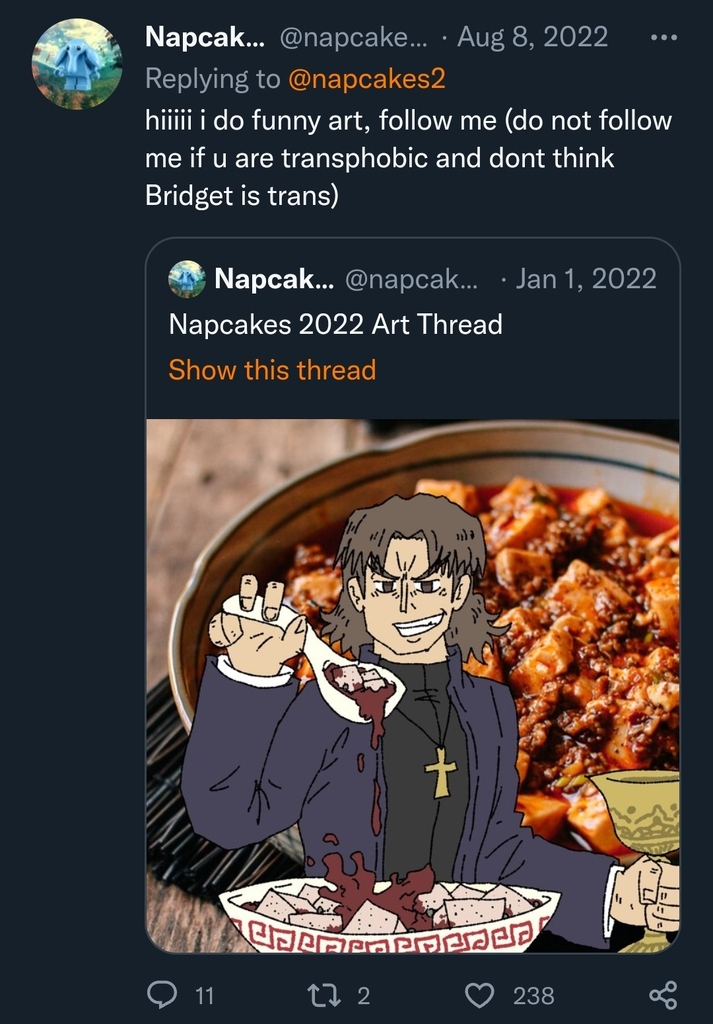The height and width of the screenshot is (1024, 713).
Task: Click the reply speech bubble icon
Action: 162,994
